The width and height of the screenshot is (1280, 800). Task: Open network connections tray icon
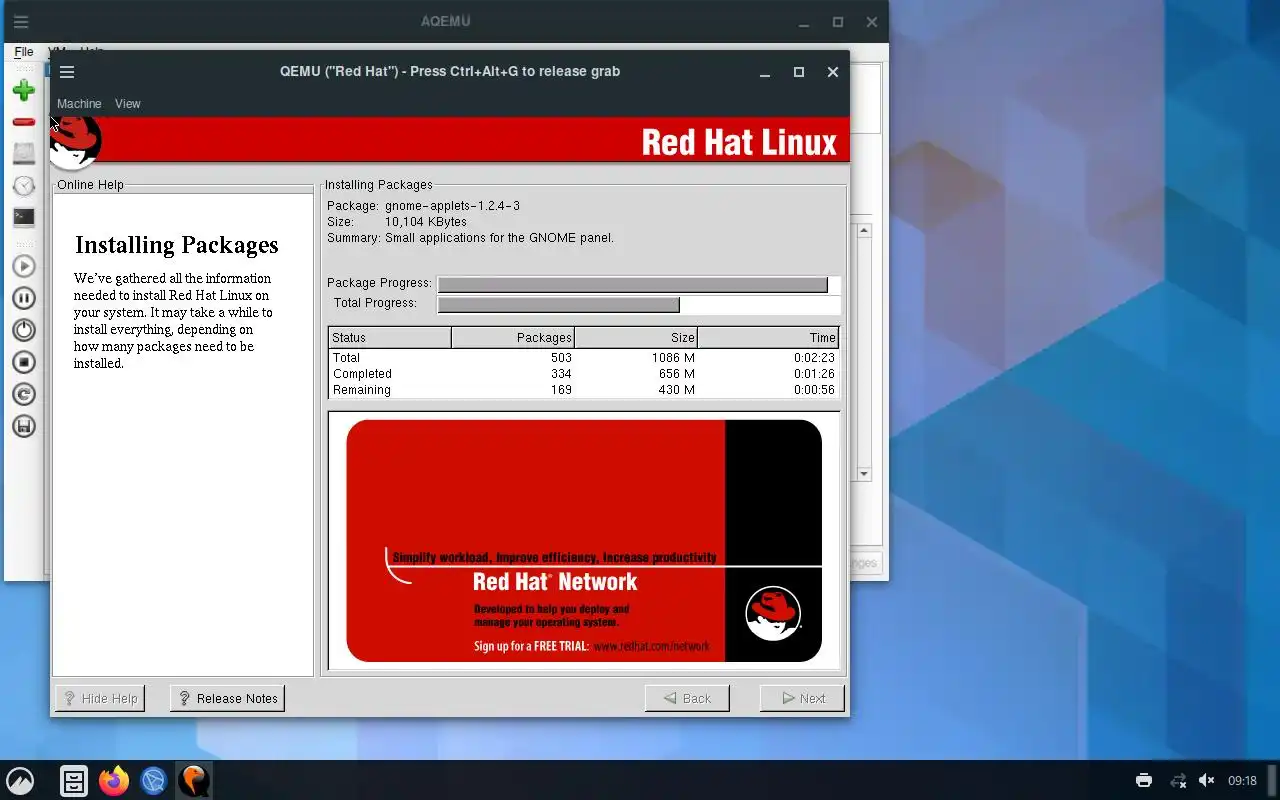point(1178,780)
